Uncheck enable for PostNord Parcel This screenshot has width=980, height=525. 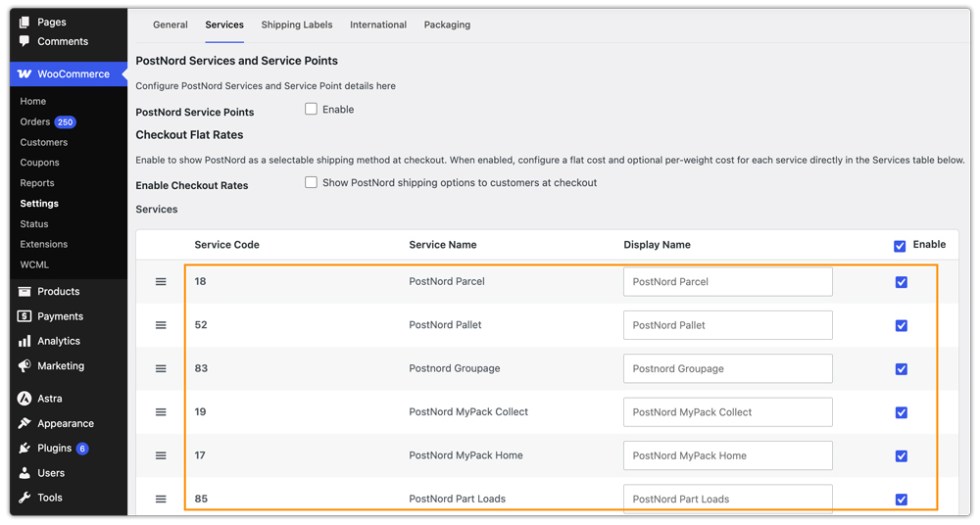tap(901, 282)
